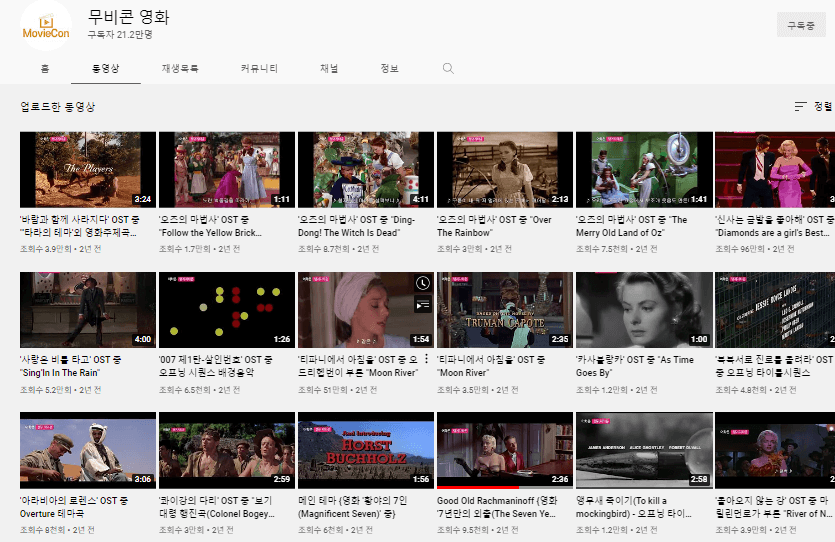The image size is (835, 542).
Task: Play the 'Merry Old Land of Oz' thumbnail
Action: (644, 170)
